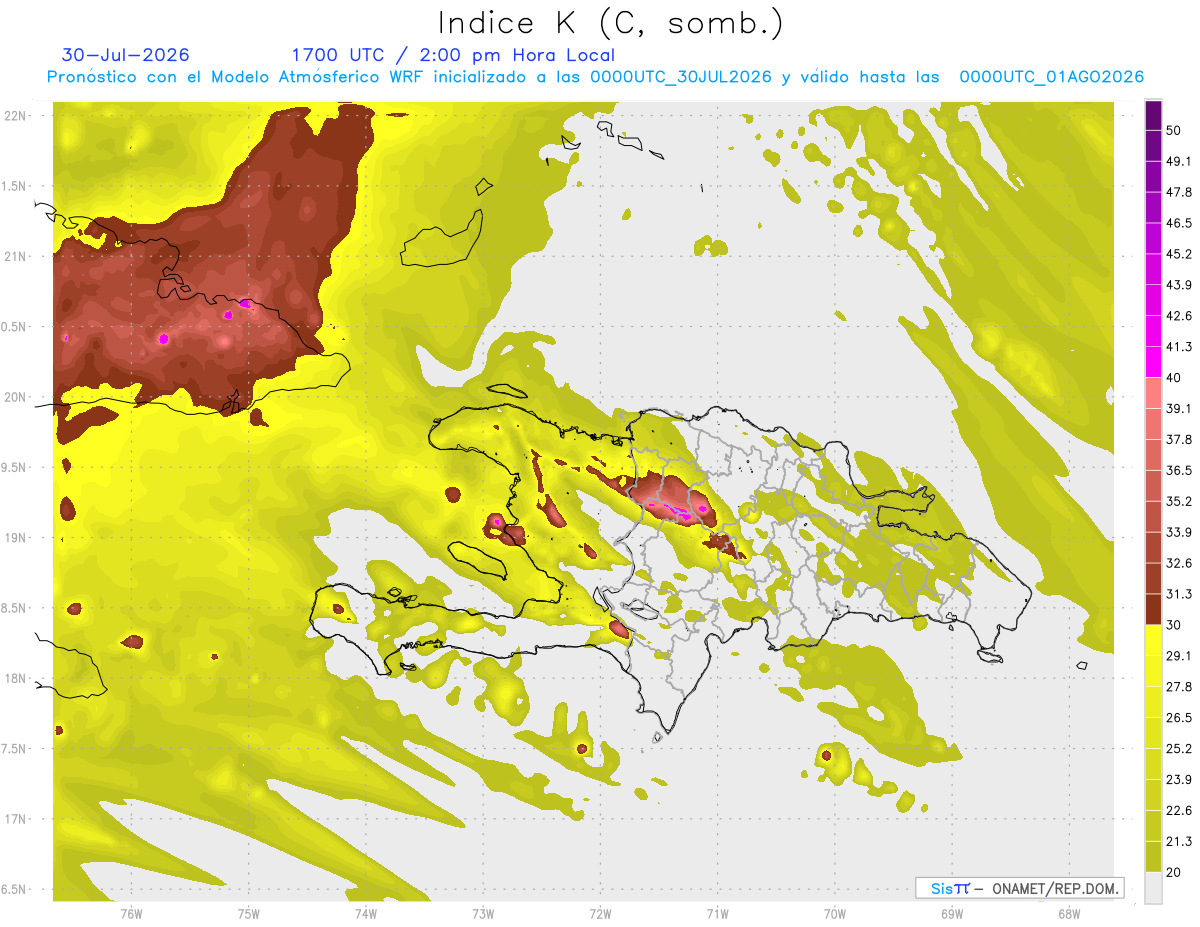
Task: Click the "21N" latitude label
Action: [x=16, y=257]
